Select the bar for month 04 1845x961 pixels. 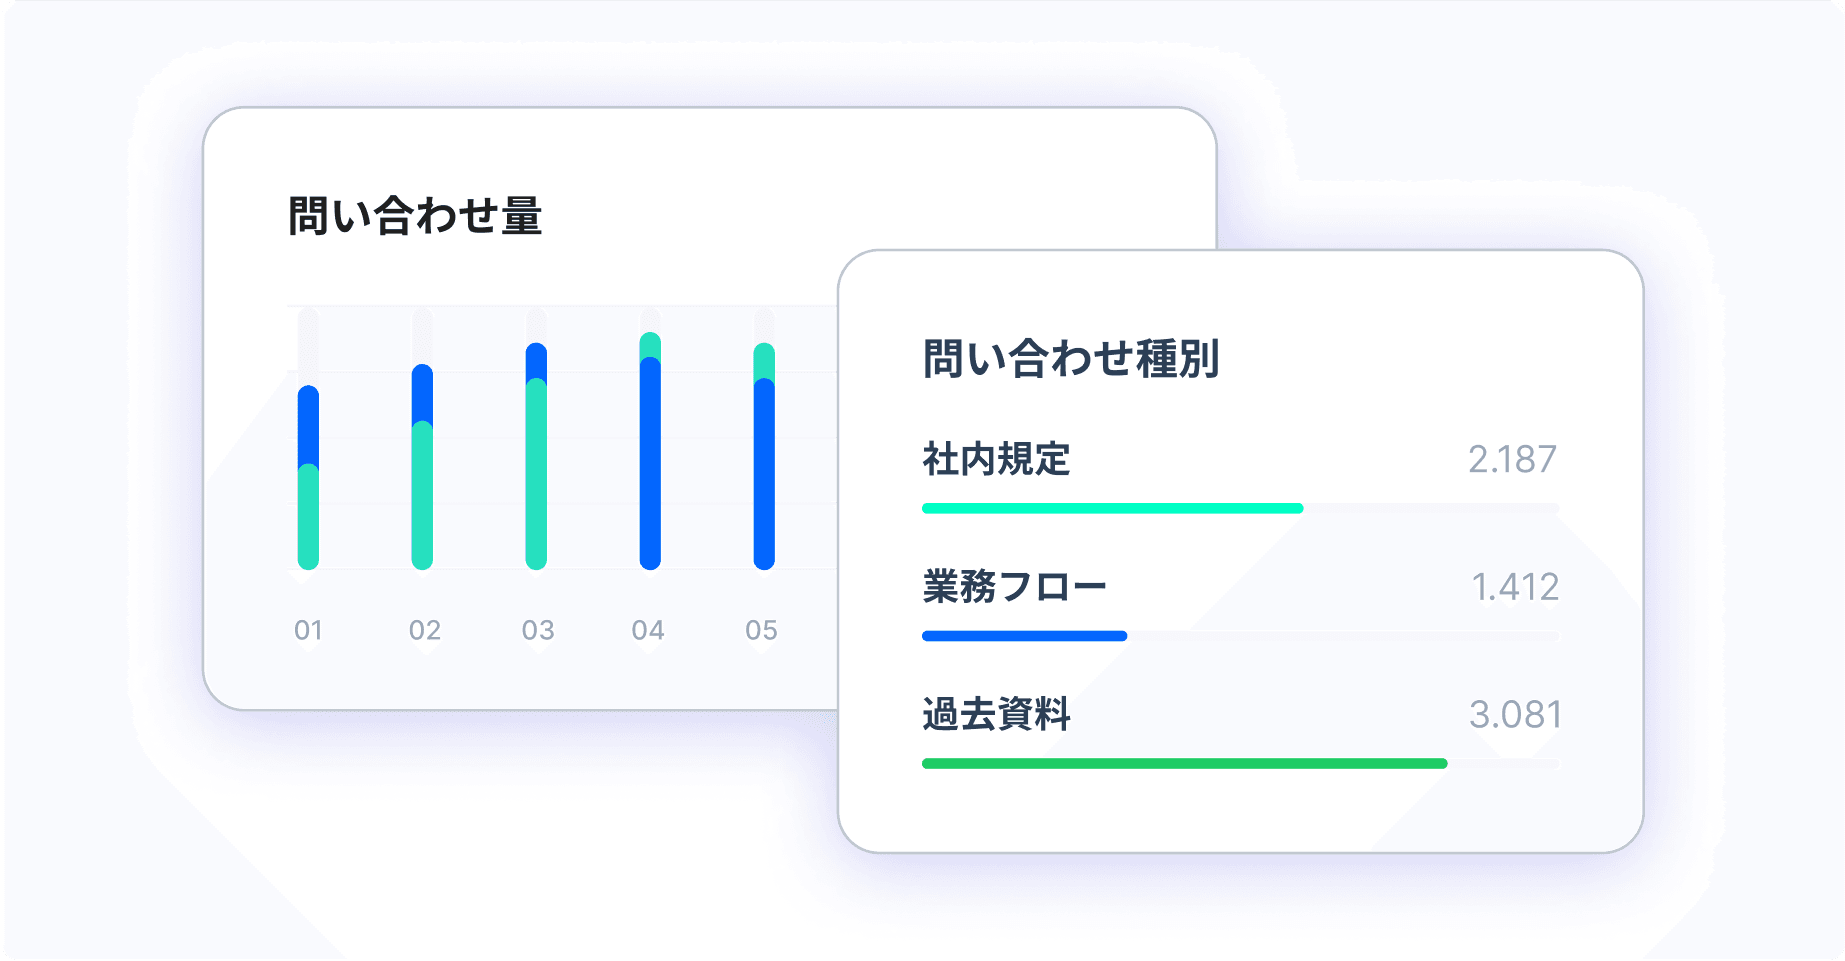[x=650, y=451]
